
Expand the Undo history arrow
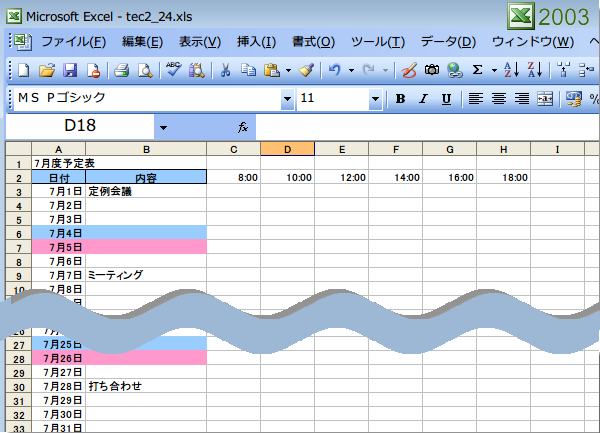pos(351,70)
